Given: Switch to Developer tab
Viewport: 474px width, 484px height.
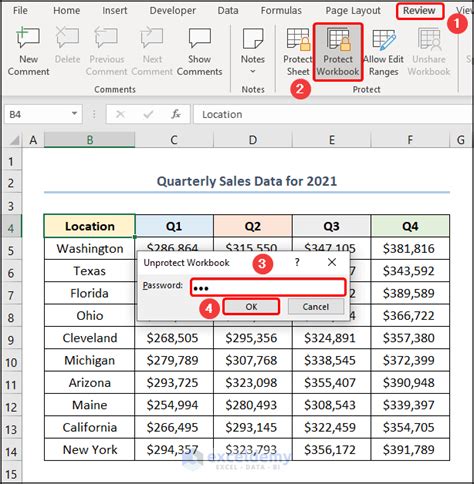Looking at the screenshot, I should click(173, 11).
